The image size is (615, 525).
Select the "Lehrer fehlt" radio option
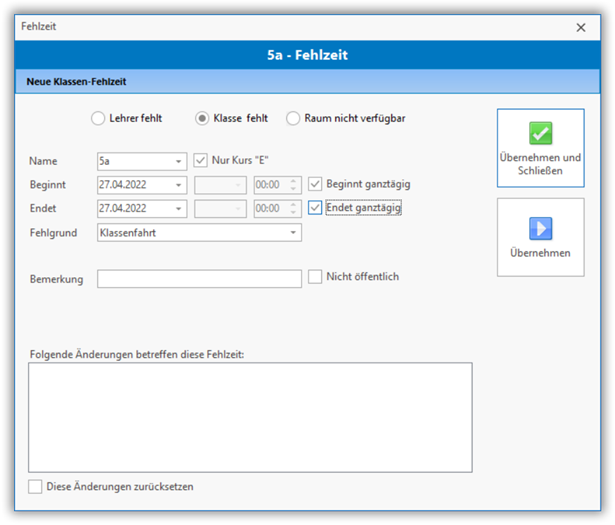98,118
